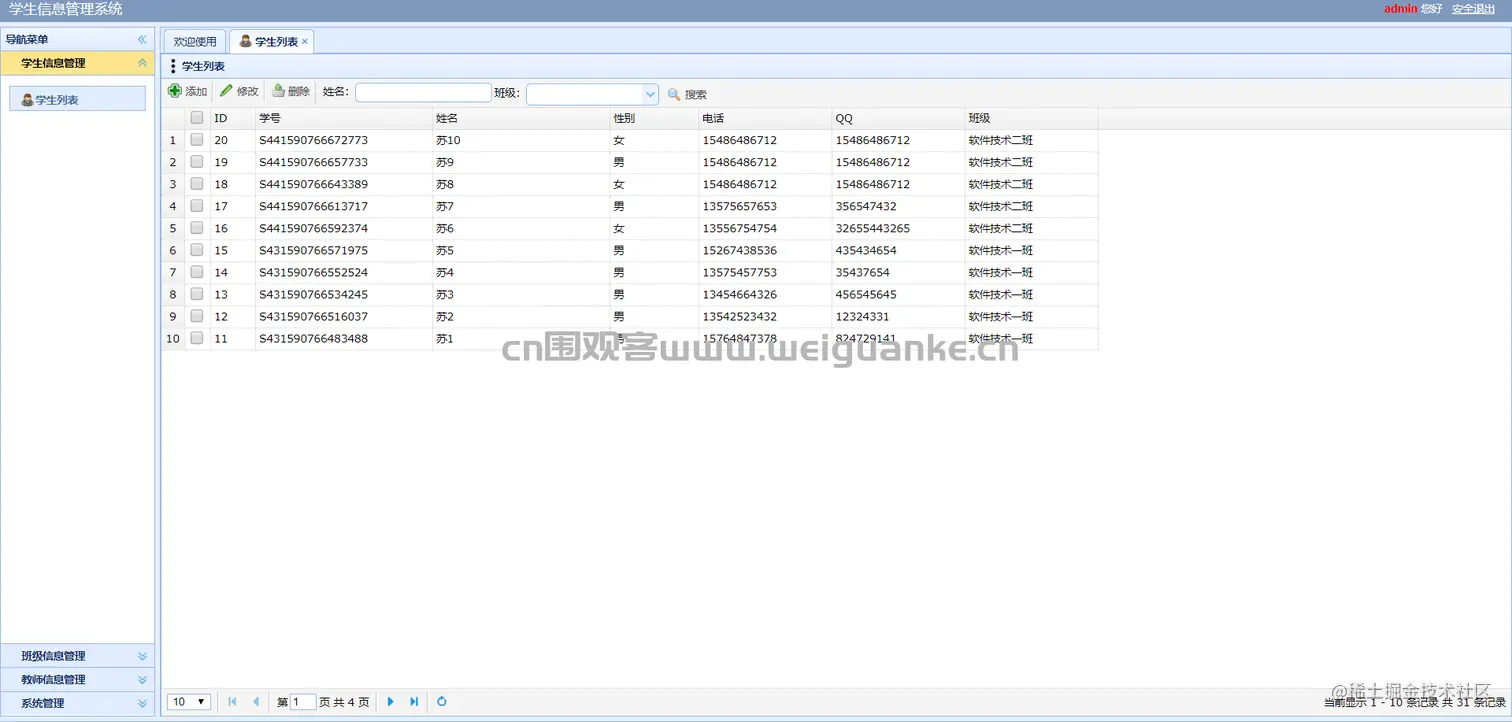Open 学生列表 in the sidebar menu
The height and width of the screenshot is (722, 1512).
click(x=78, y=99)
